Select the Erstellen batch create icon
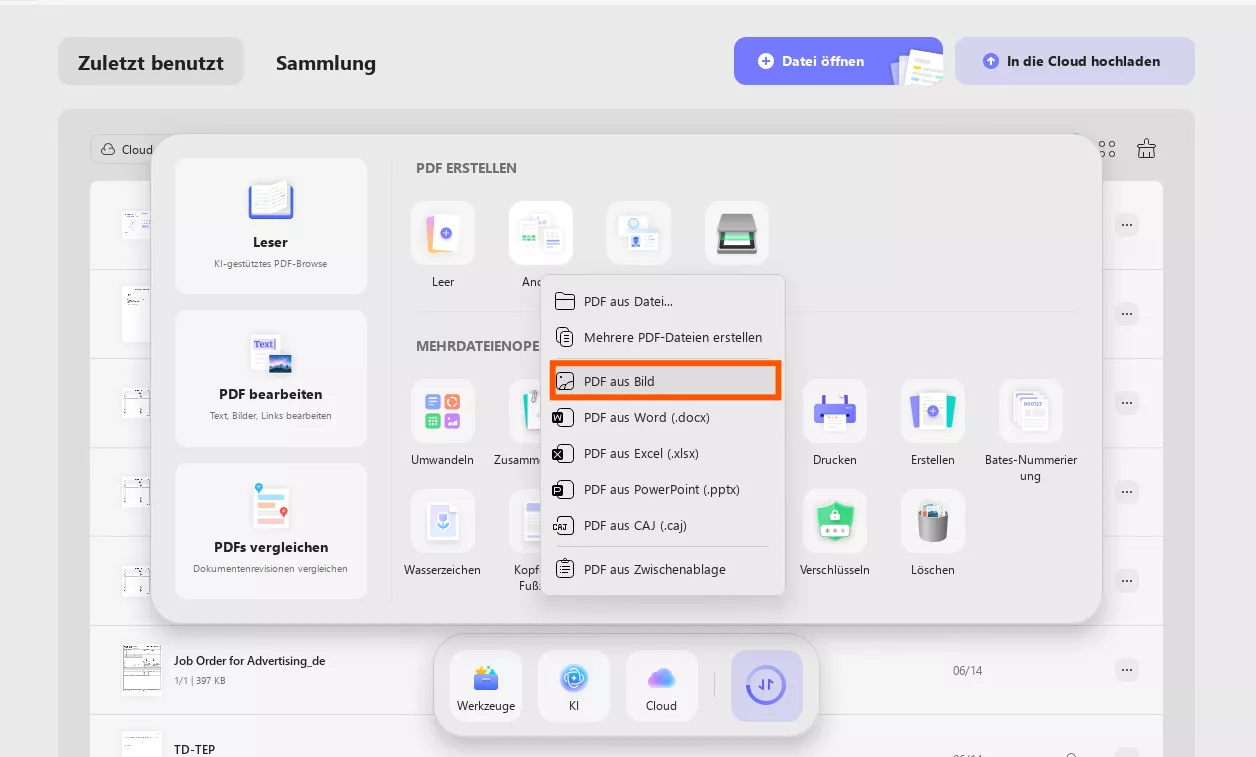 pos(933,411)
